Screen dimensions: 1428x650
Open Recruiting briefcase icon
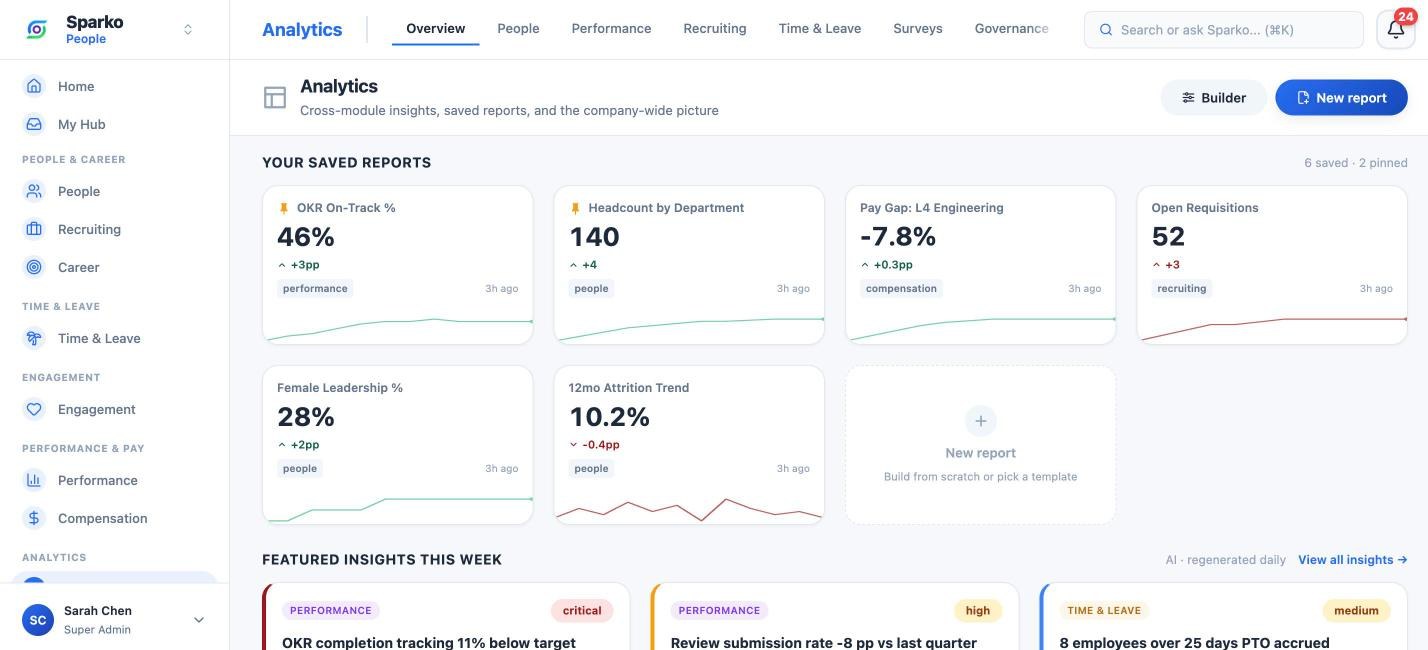point(34,229)
